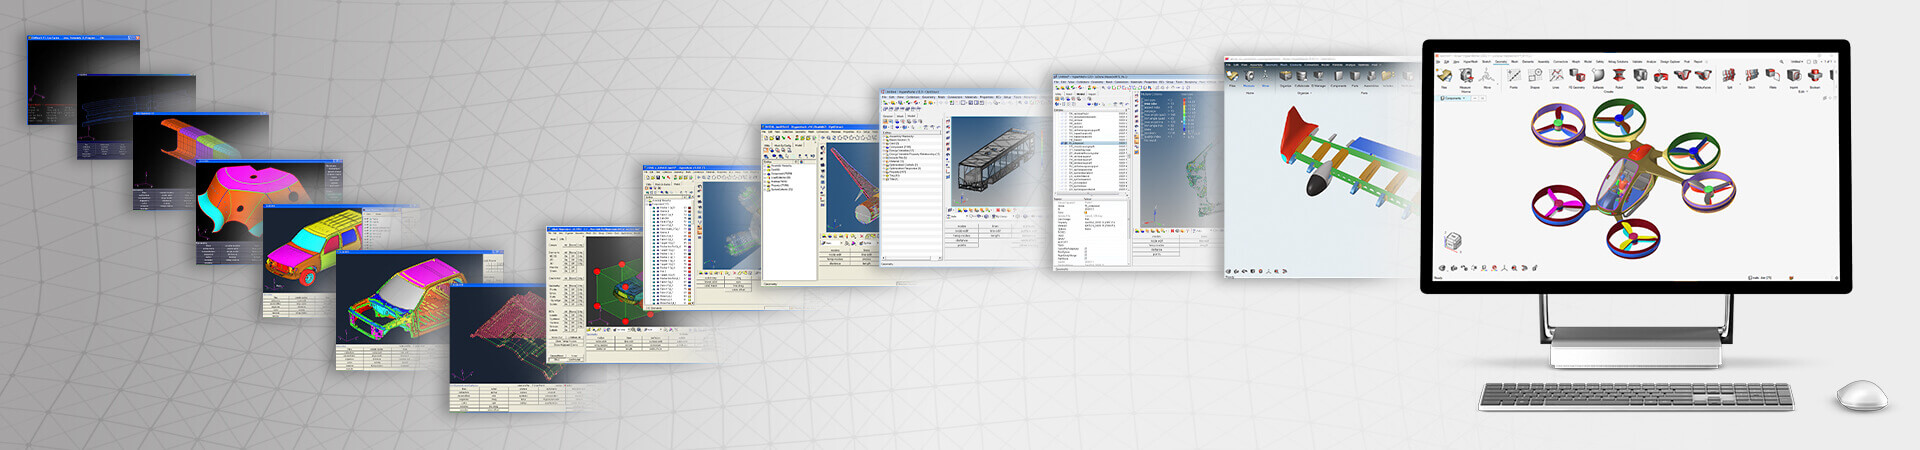
Task: Open the Surfaces tool in the ribbon
Action: click(1598, 75)
